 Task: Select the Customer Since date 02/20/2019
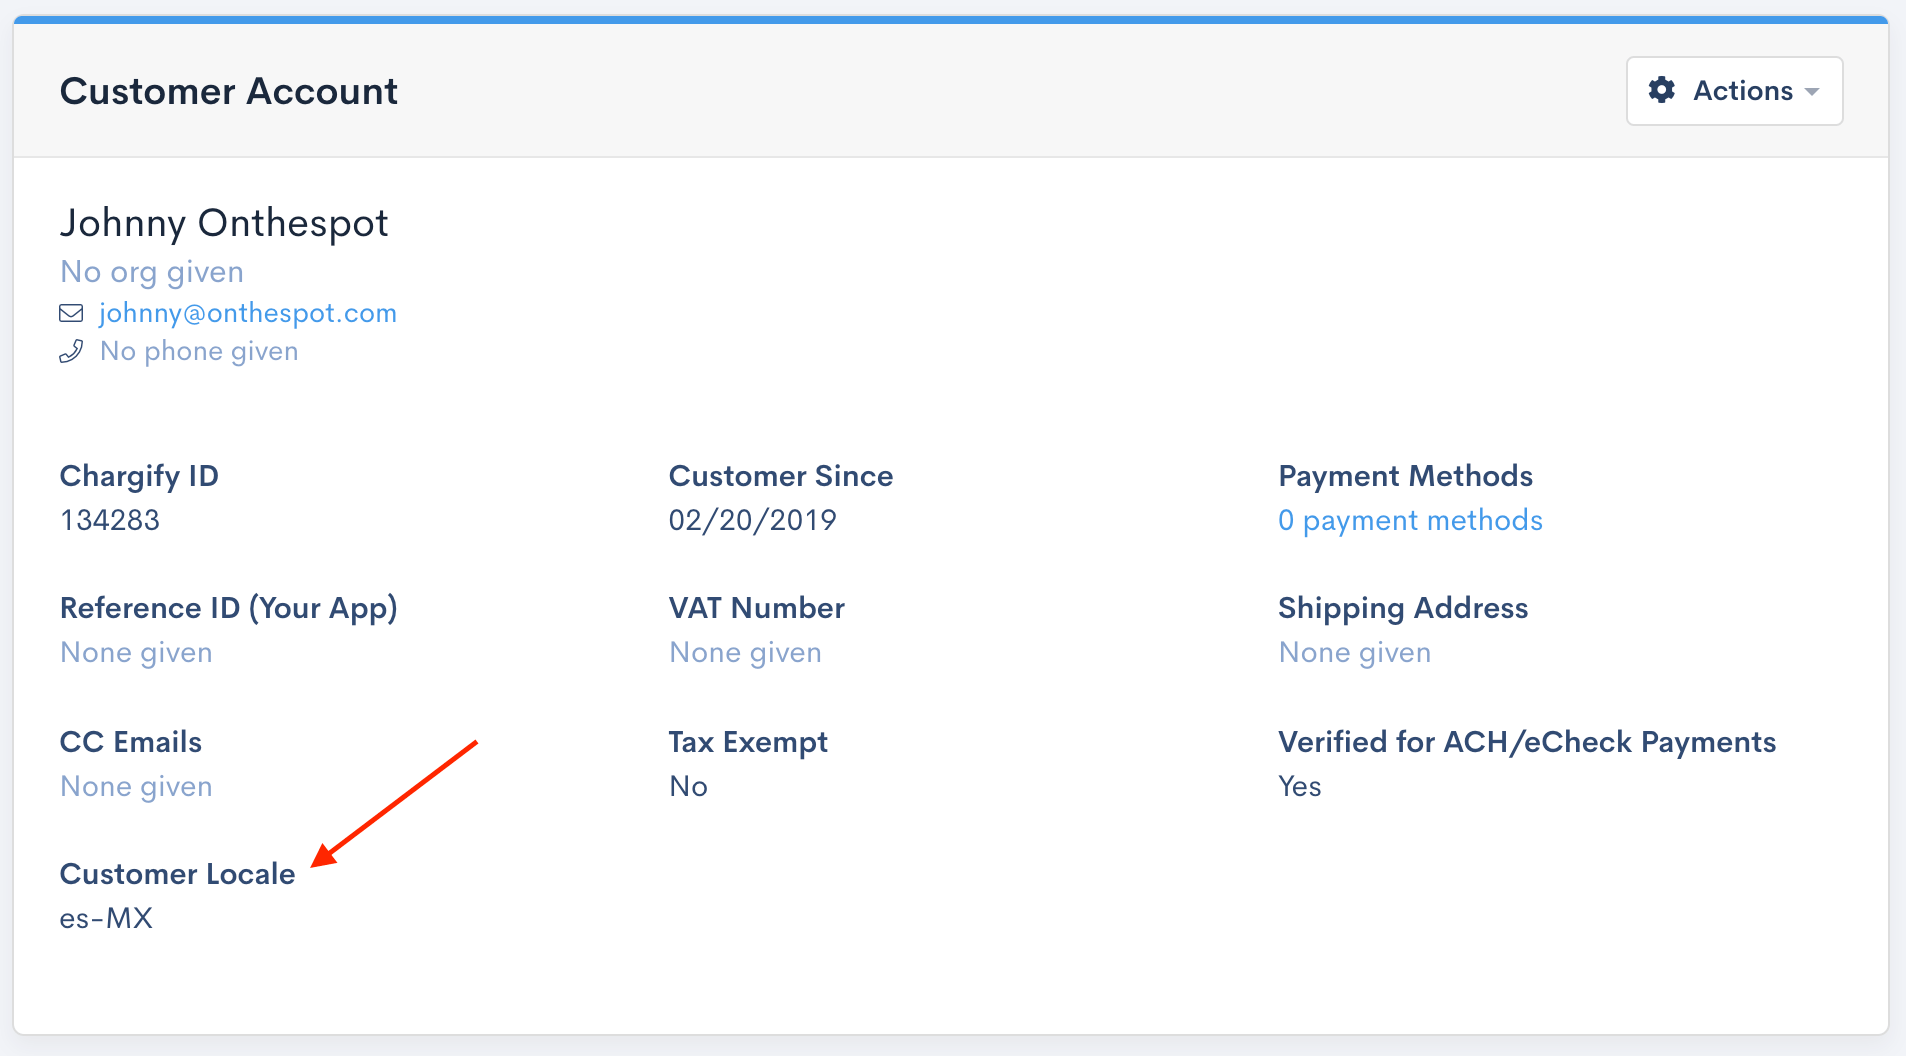tap(752, 519)
